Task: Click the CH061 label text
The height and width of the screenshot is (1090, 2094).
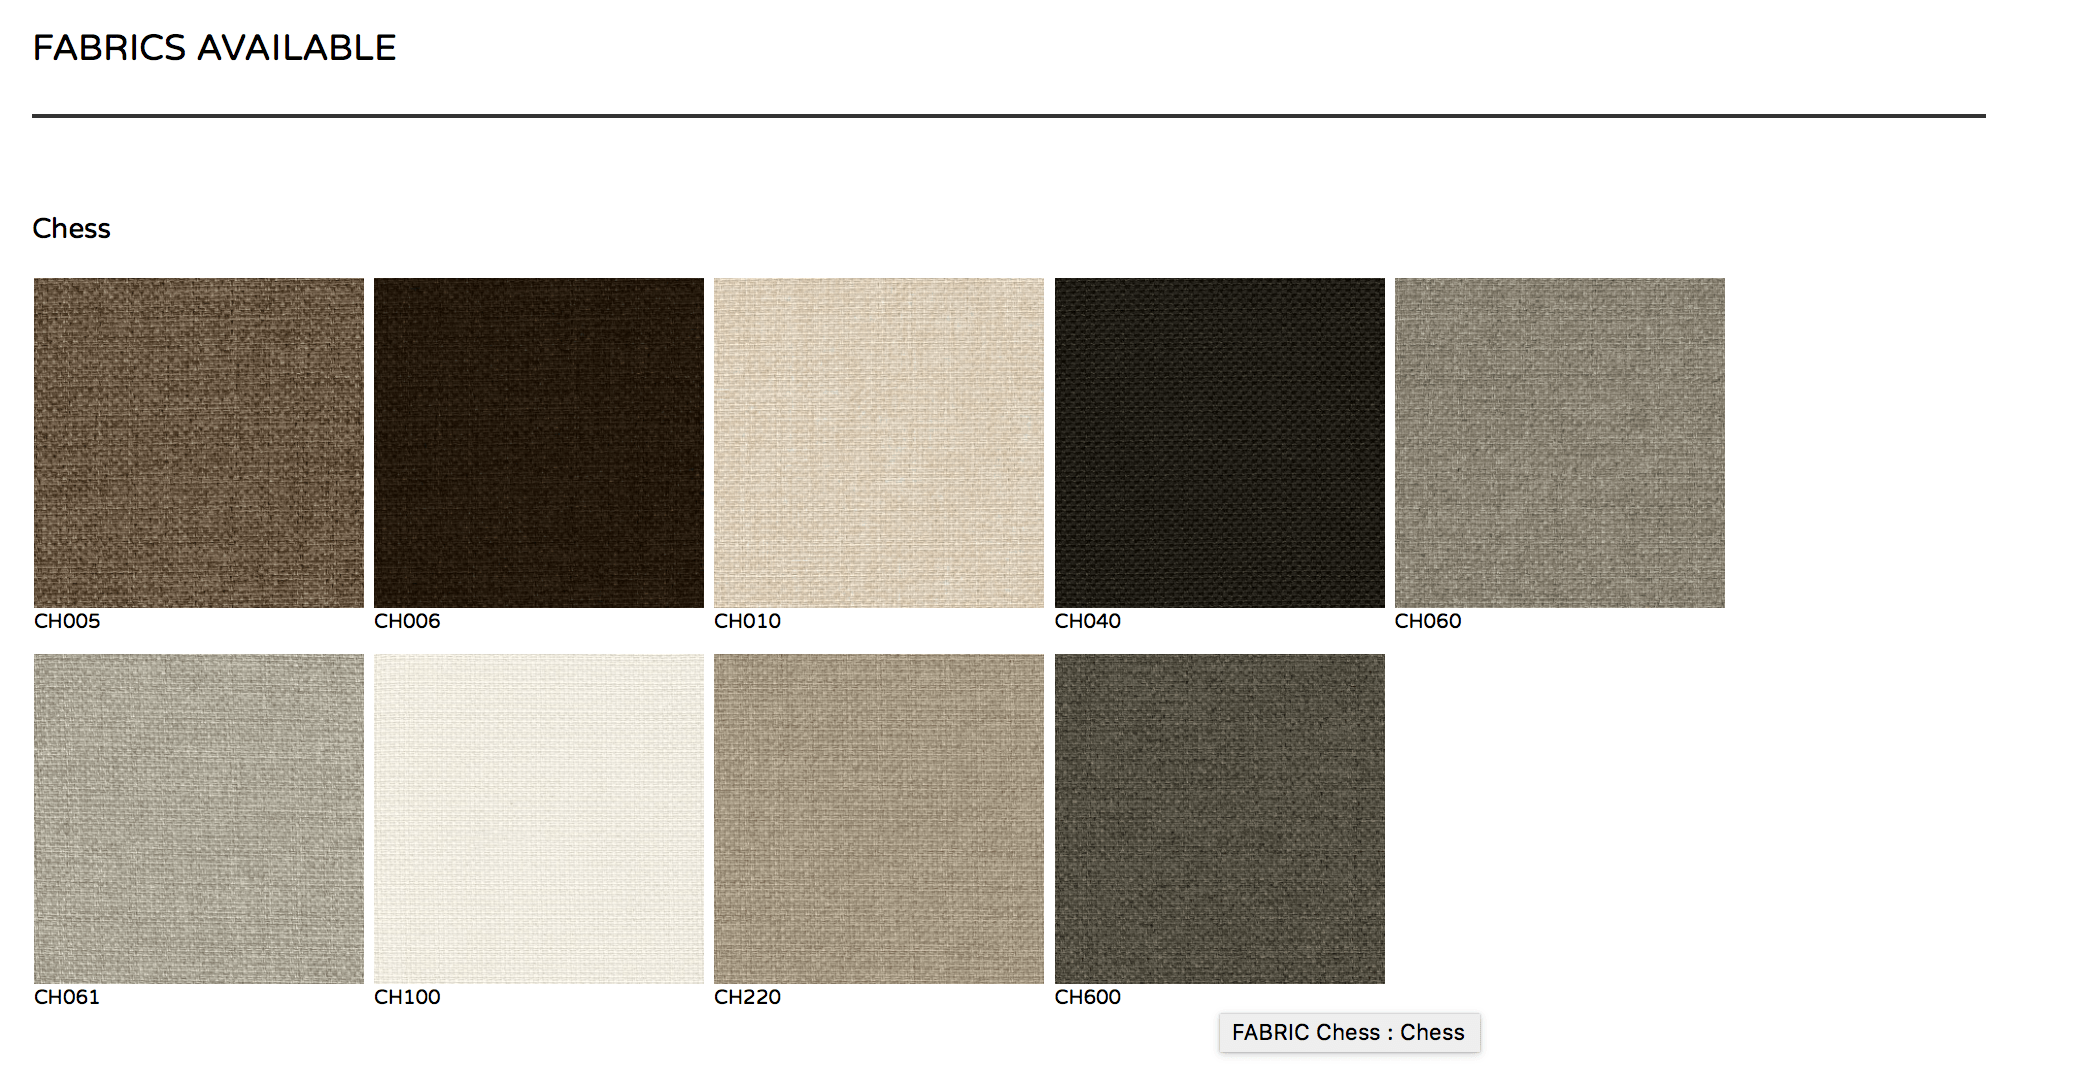Action: tap(67, 997)
